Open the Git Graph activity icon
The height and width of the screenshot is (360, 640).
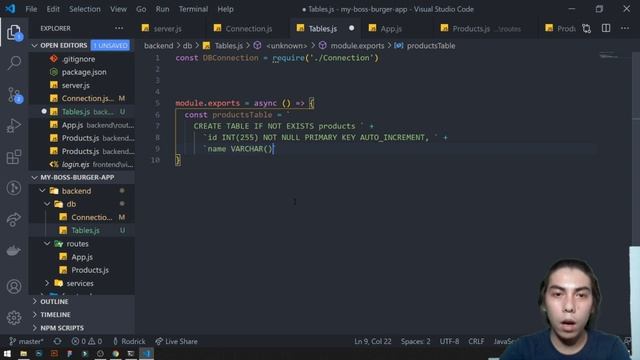[x=14, y=188]
